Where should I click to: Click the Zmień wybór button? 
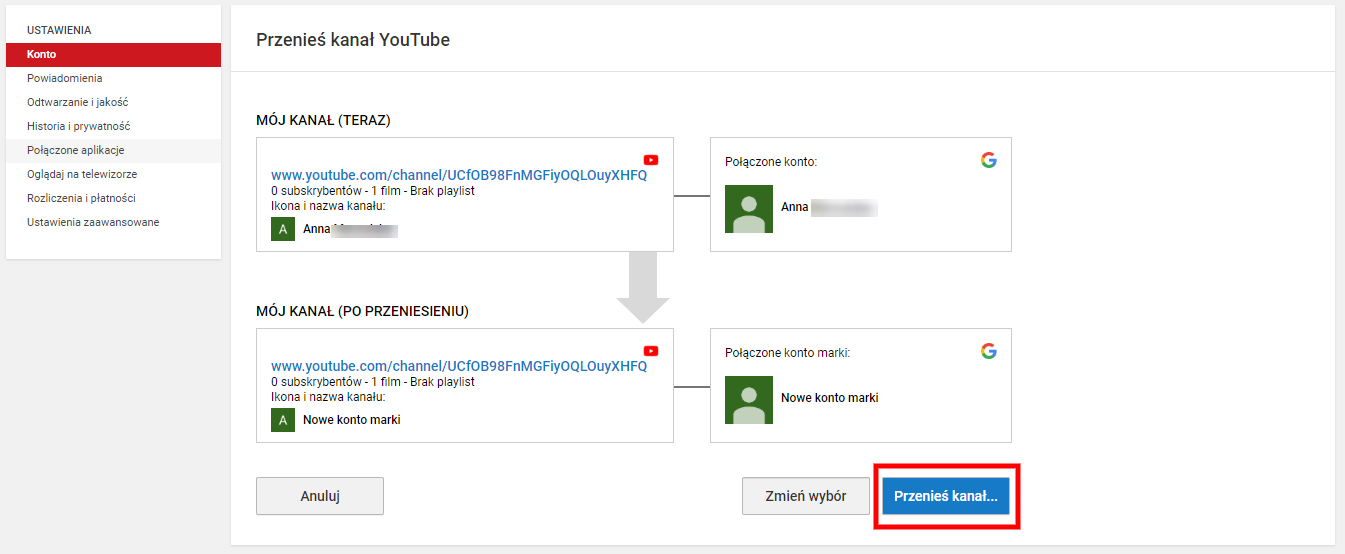coord(806,496)
